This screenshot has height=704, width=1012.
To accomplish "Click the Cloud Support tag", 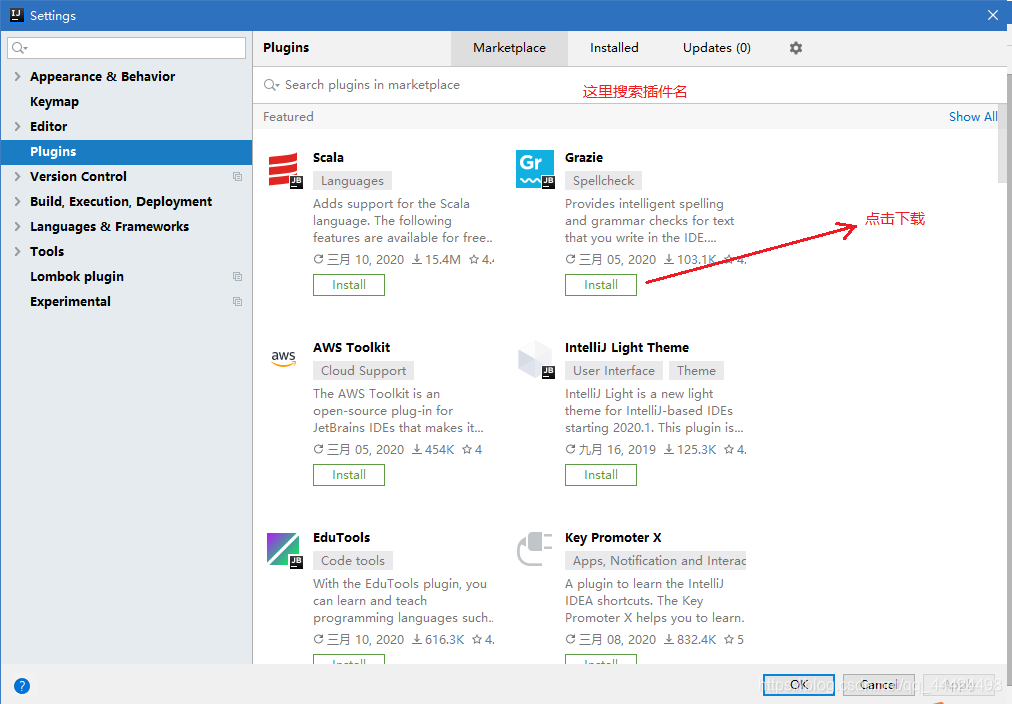I will (363, 370).
